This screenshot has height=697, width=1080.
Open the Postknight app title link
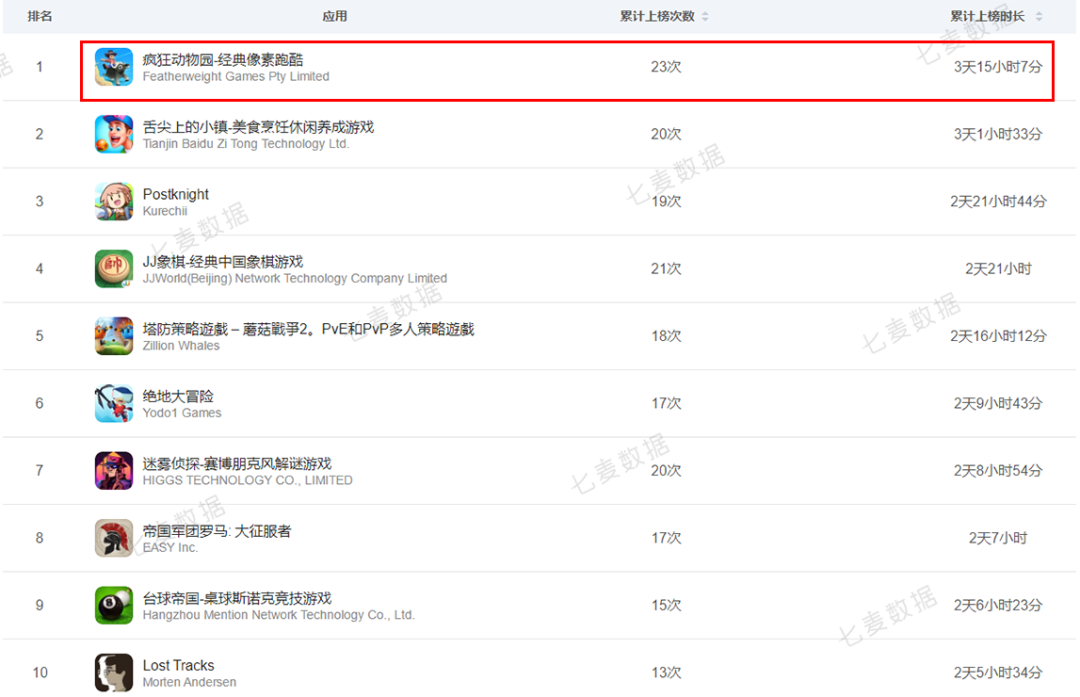coord(176,194)
